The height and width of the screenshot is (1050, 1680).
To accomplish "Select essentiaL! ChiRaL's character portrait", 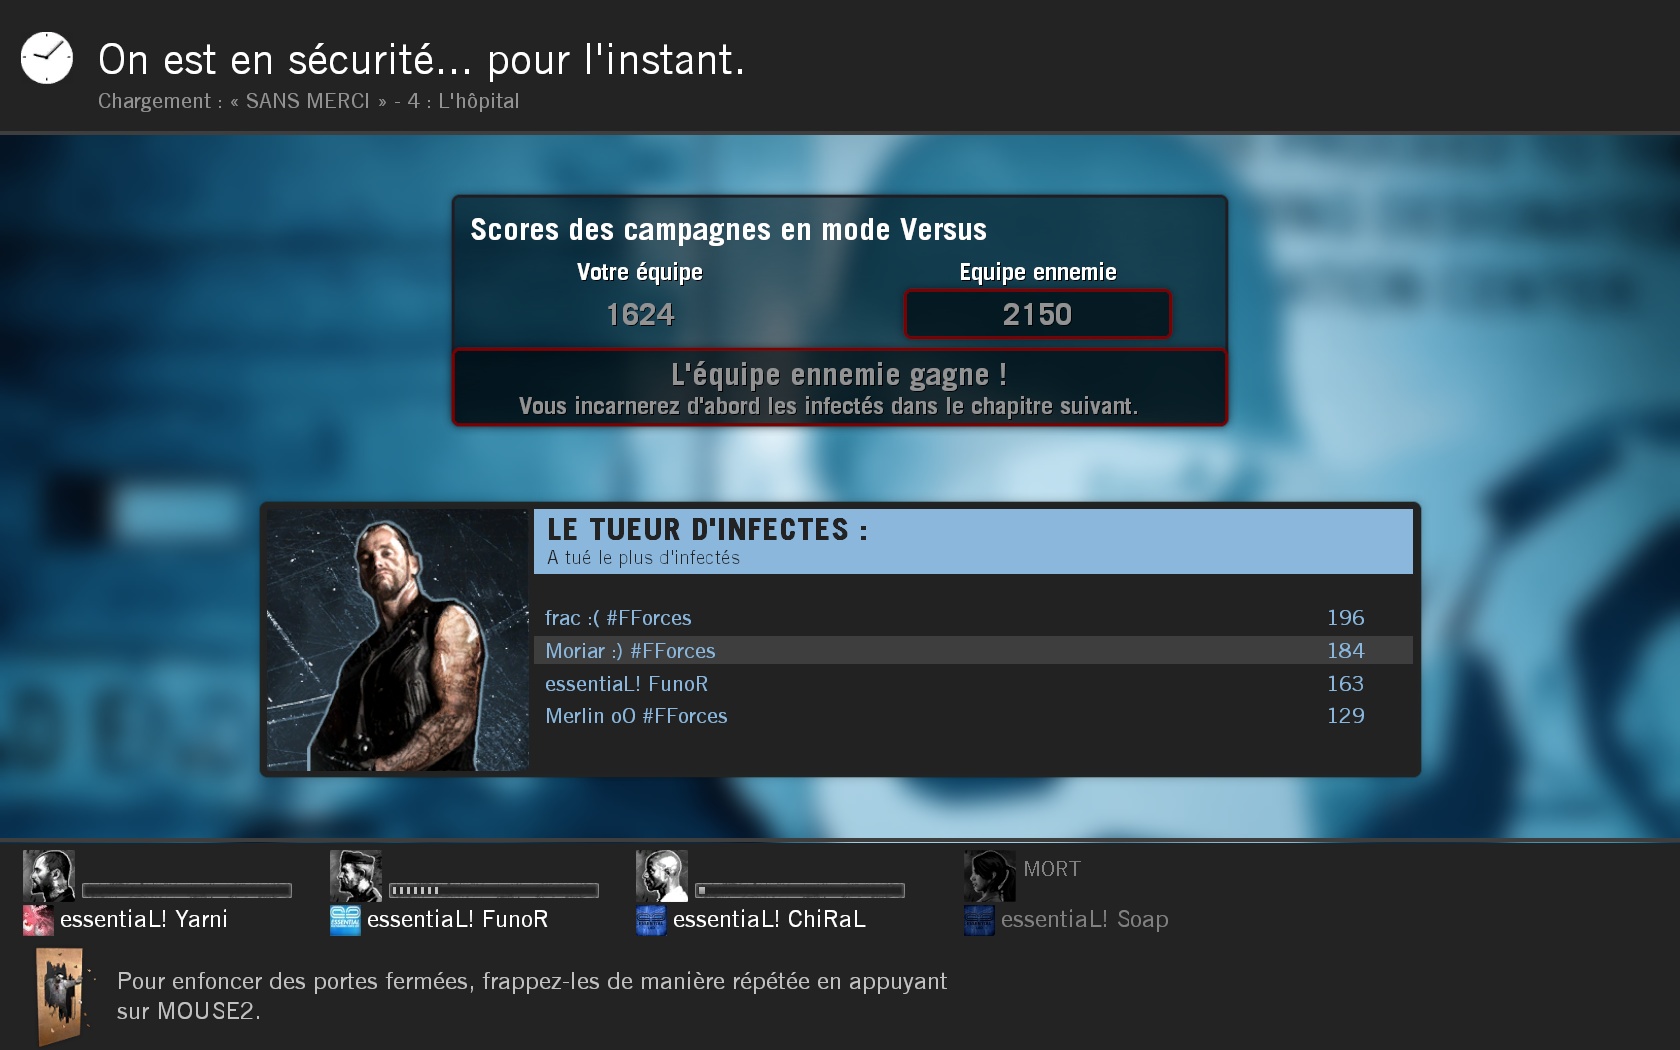I will tap(662, 876).
